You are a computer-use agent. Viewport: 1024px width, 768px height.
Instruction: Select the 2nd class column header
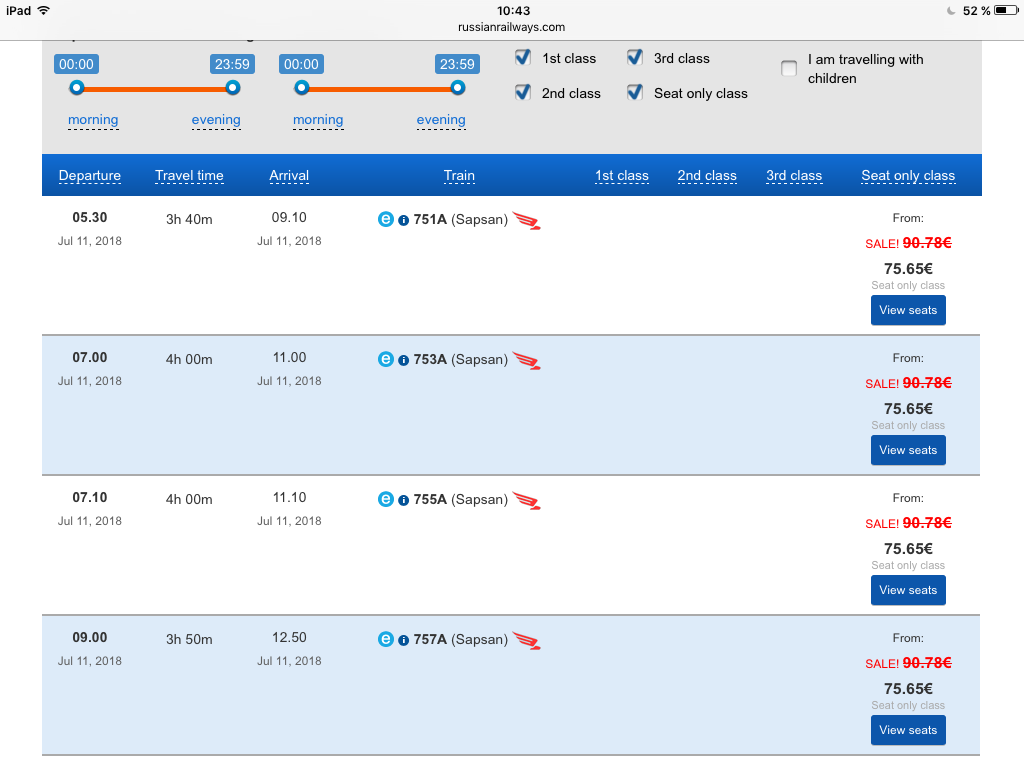coord(707,176)
